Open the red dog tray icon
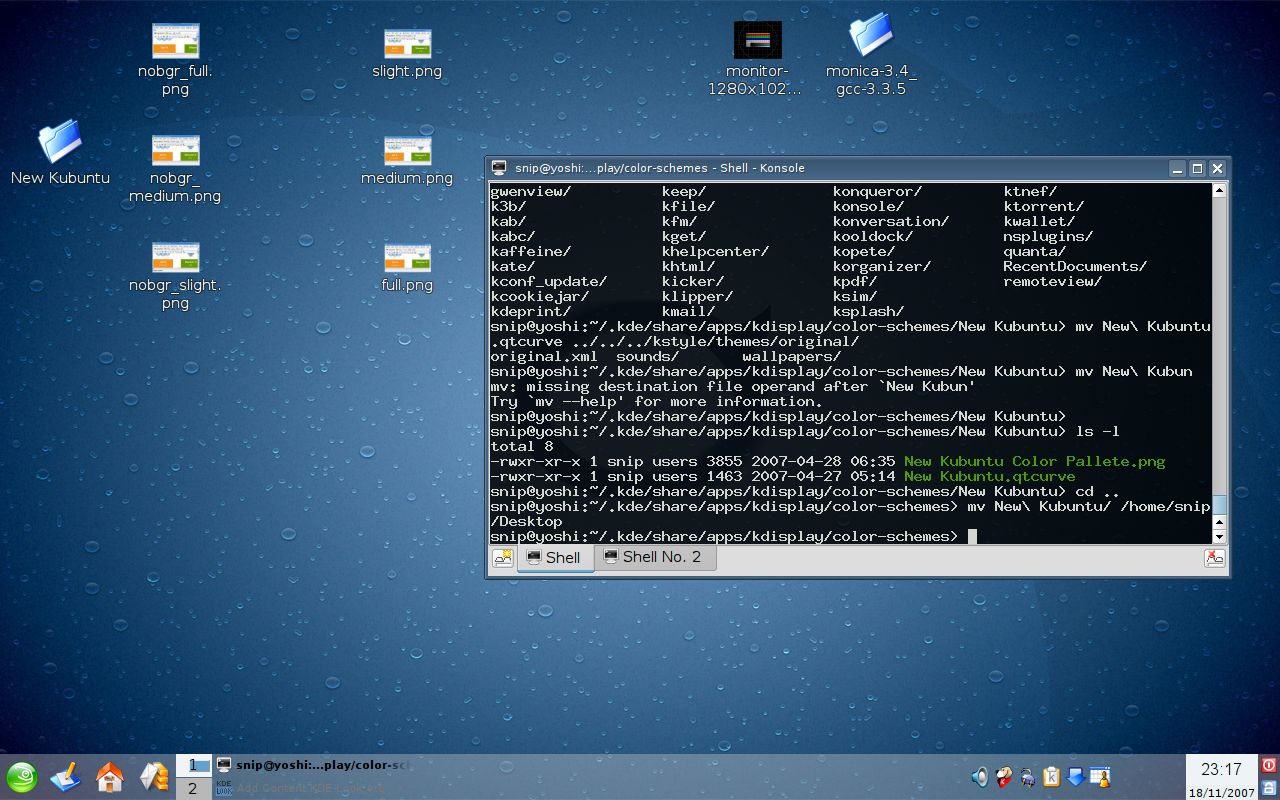 1004,777
